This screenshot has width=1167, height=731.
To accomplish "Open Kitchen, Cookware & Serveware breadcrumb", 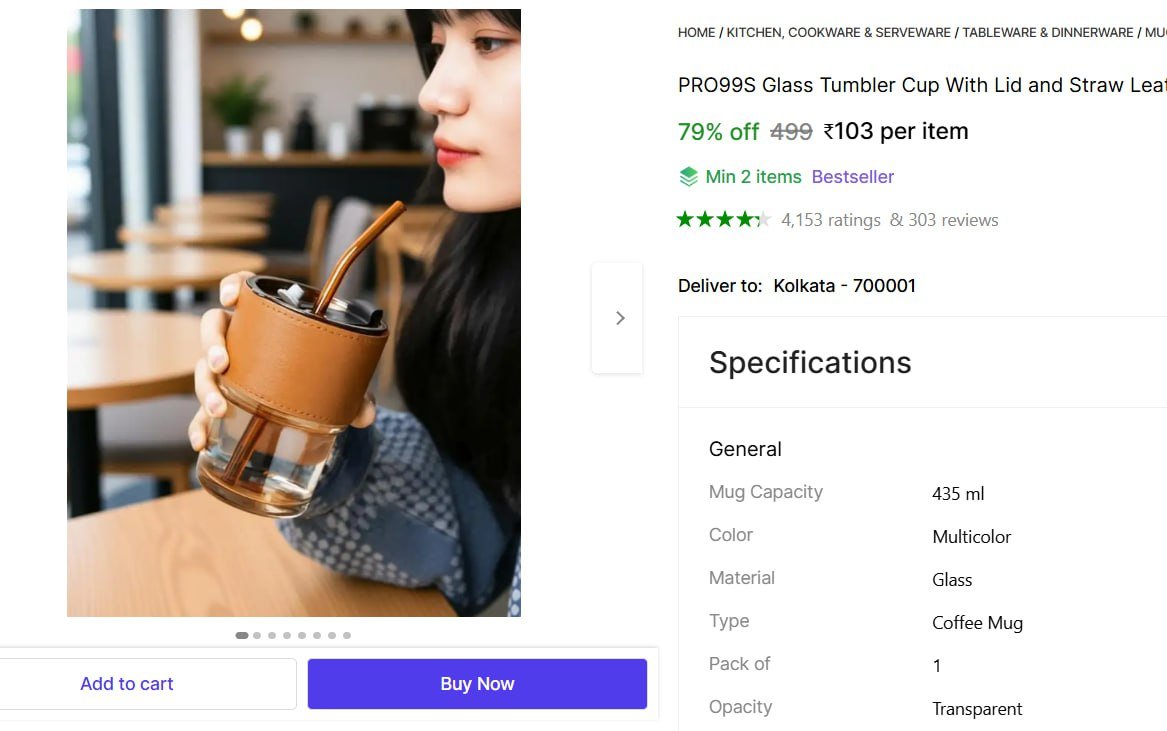I will click(838, 33).
